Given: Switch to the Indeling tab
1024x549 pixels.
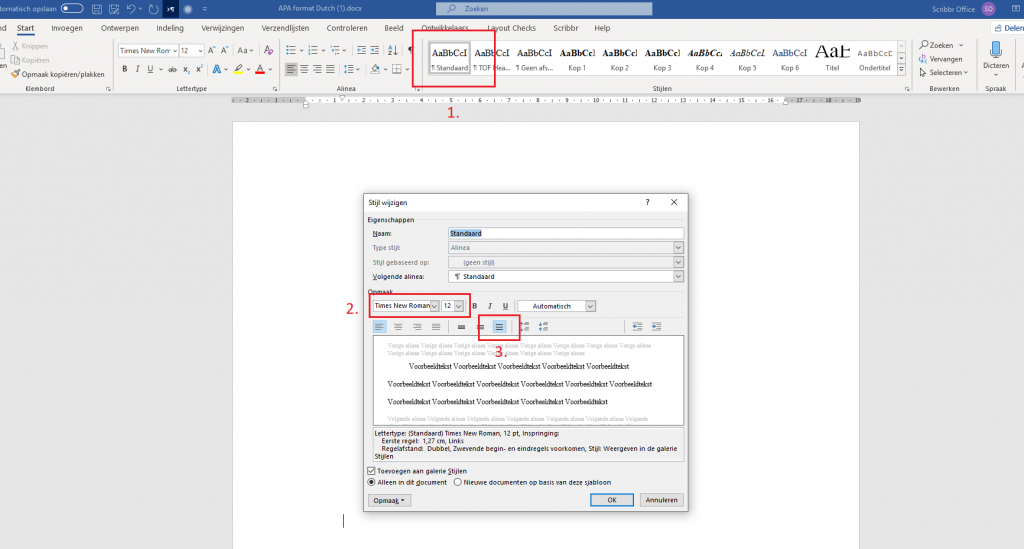Looking at the screenshot, I should click(170, 28).
